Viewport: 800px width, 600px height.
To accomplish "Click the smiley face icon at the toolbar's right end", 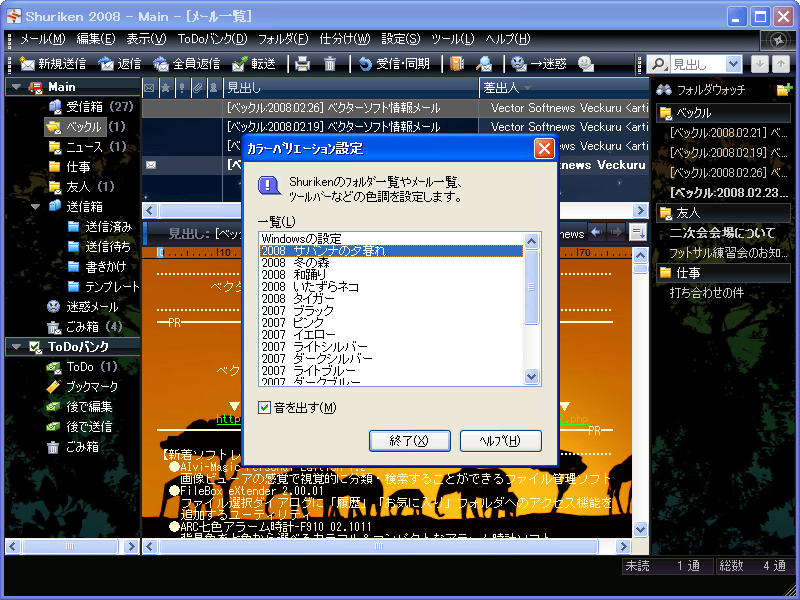I will pyautogui.click(x=586, y=64).
